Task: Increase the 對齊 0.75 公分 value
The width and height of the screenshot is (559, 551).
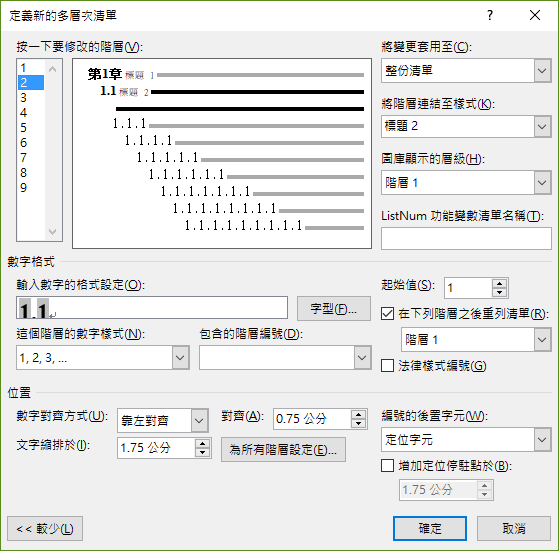Action: (358, 414)
